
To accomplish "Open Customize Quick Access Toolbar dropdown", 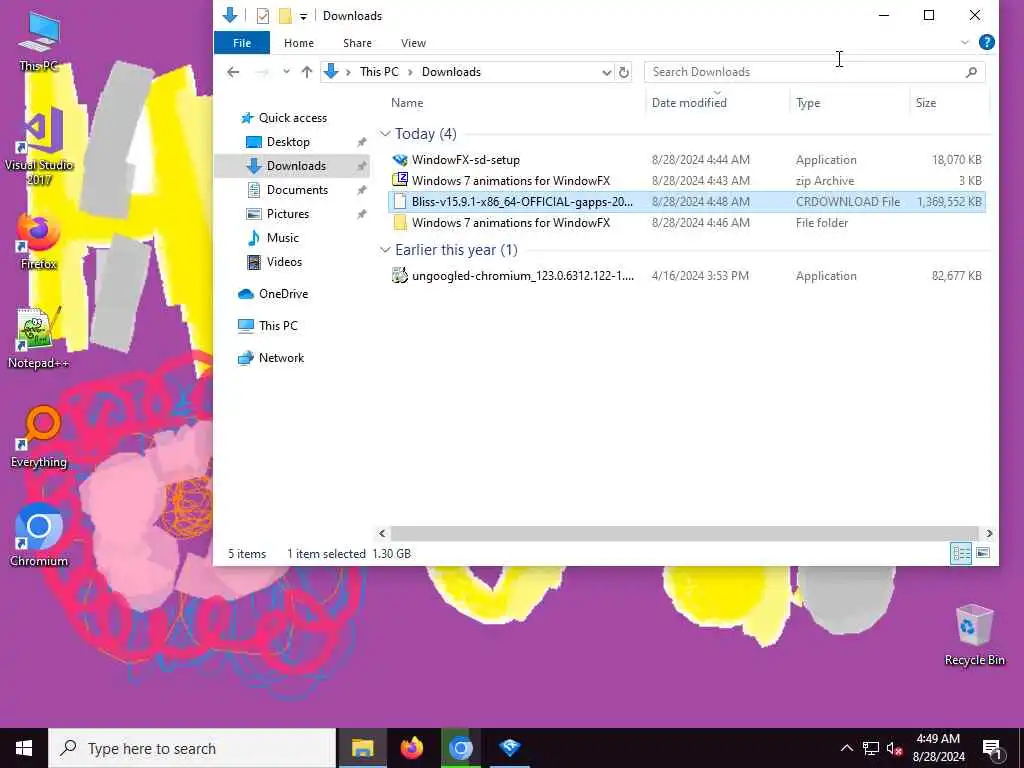I will click(304, 16).
